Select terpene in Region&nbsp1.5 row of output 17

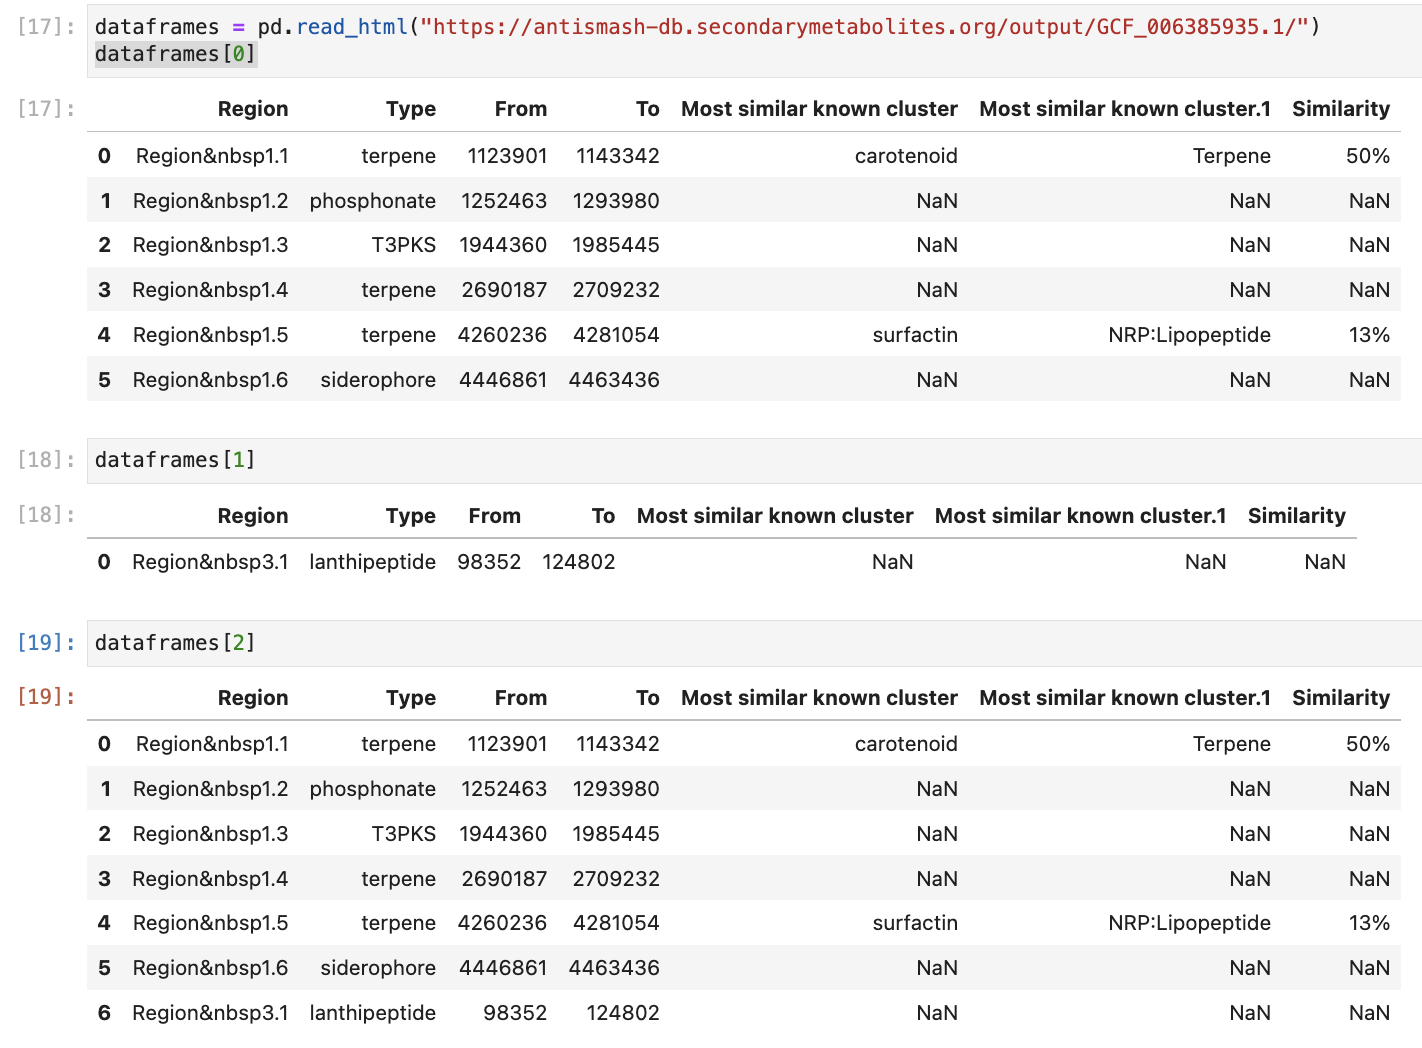(x=398, y=335)
